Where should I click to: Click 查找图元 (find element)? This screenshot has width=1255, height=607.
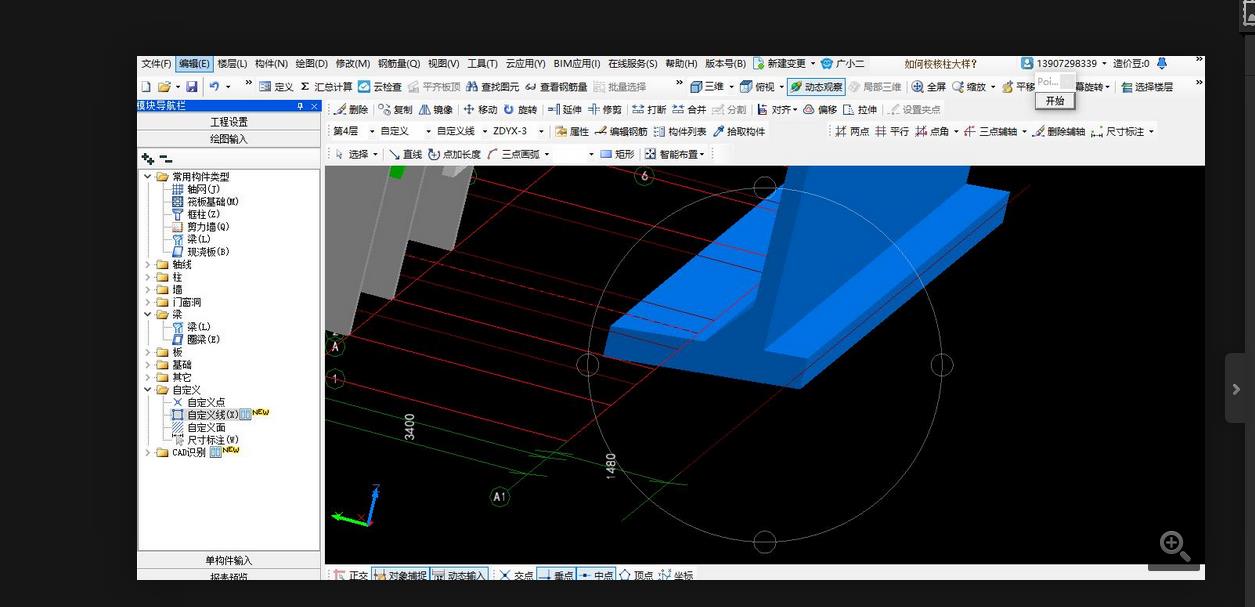(x=493, y=87)
